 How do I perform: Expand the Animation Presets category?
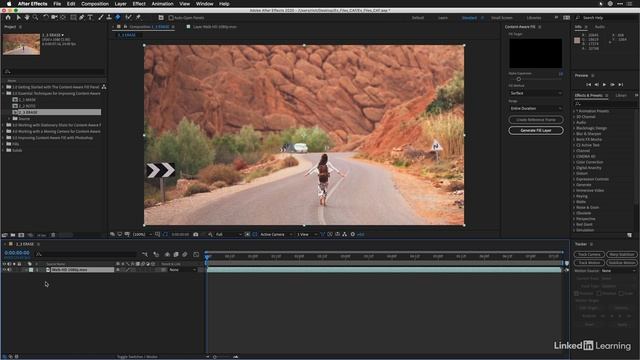[574, 111]
